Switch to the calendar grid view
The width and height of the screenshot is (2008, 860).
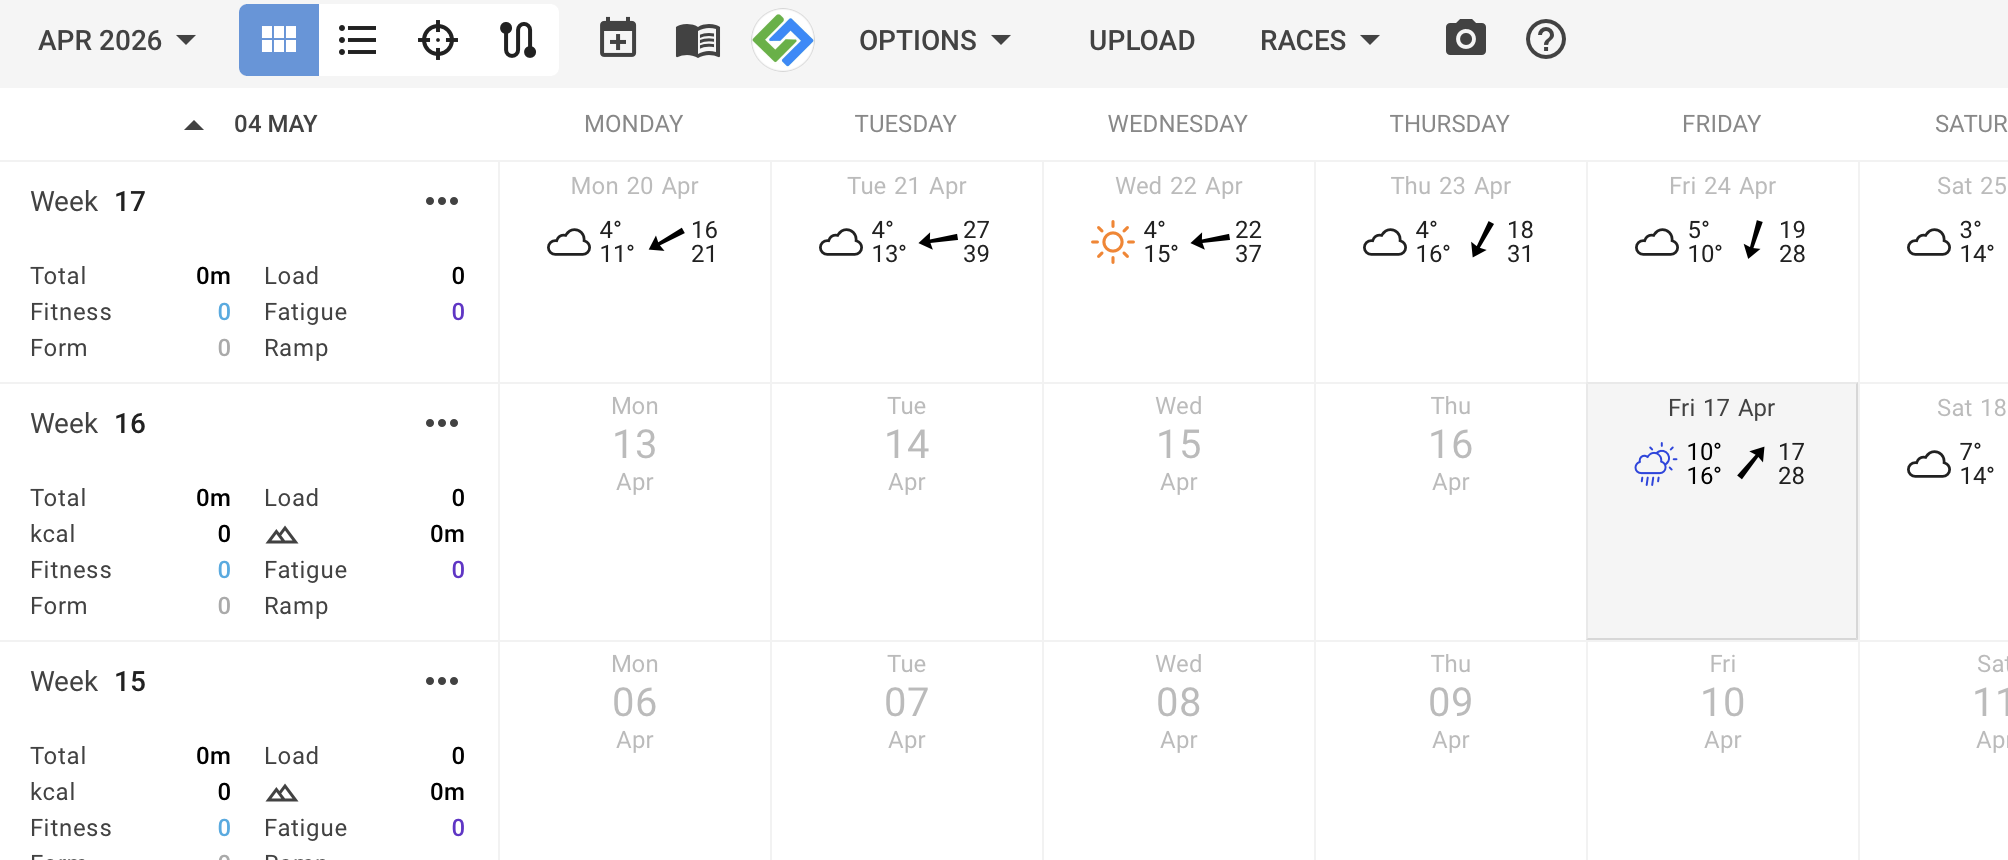(278, 40)
